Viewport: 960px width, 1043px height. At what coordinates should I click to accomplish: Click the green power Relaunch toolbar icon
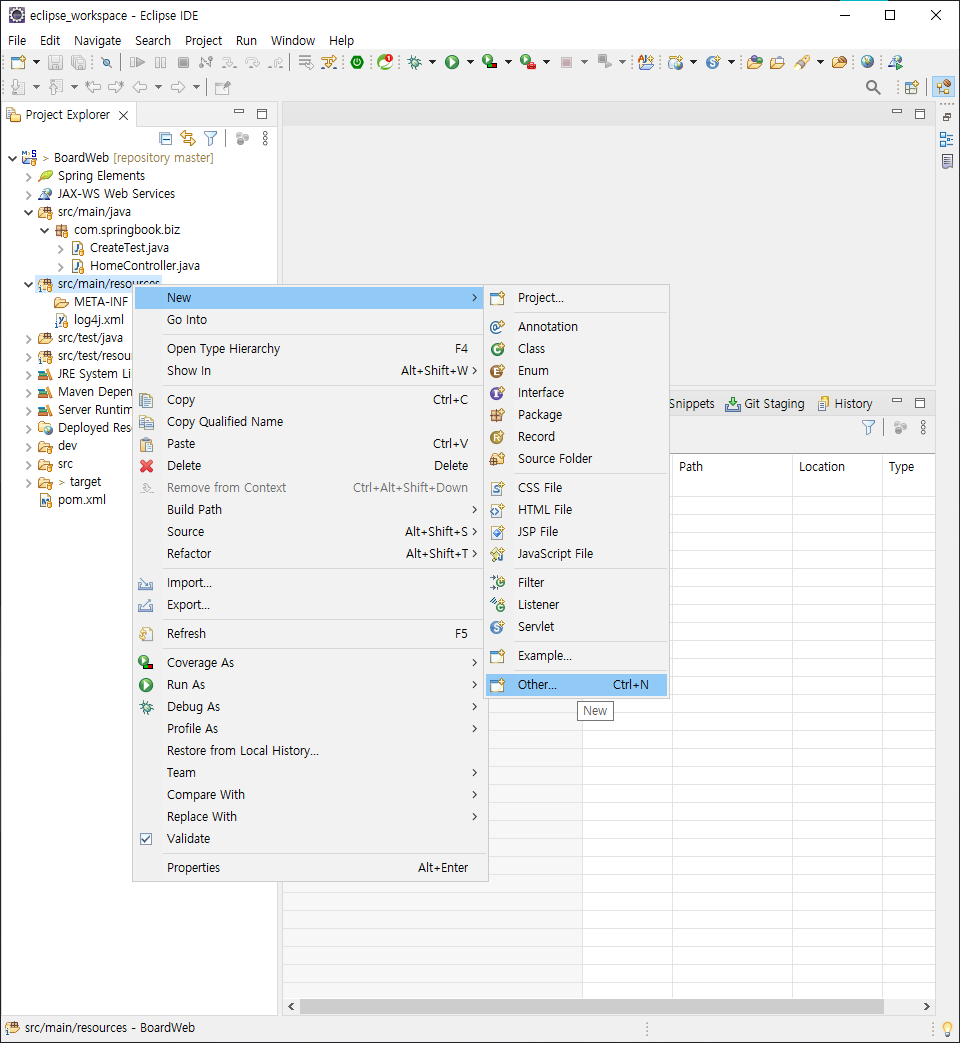pos(357,62)
